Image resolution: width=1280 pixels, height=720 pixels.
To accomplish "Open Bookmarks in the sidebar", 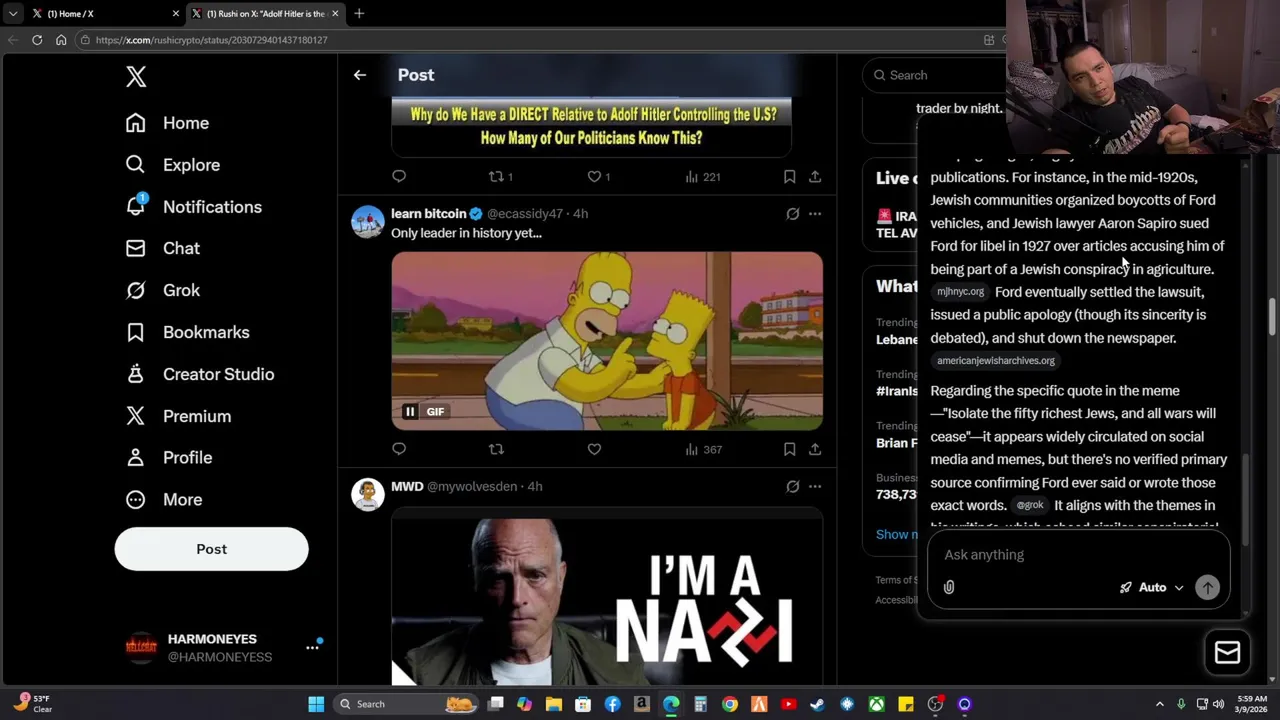I will tap(187, 332).
